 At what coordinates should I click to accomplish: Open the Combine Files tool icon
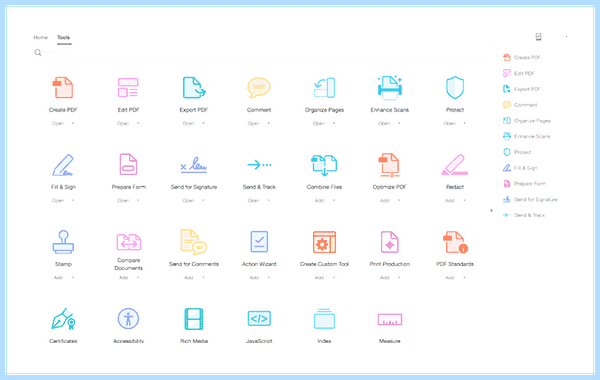point(324,165)
